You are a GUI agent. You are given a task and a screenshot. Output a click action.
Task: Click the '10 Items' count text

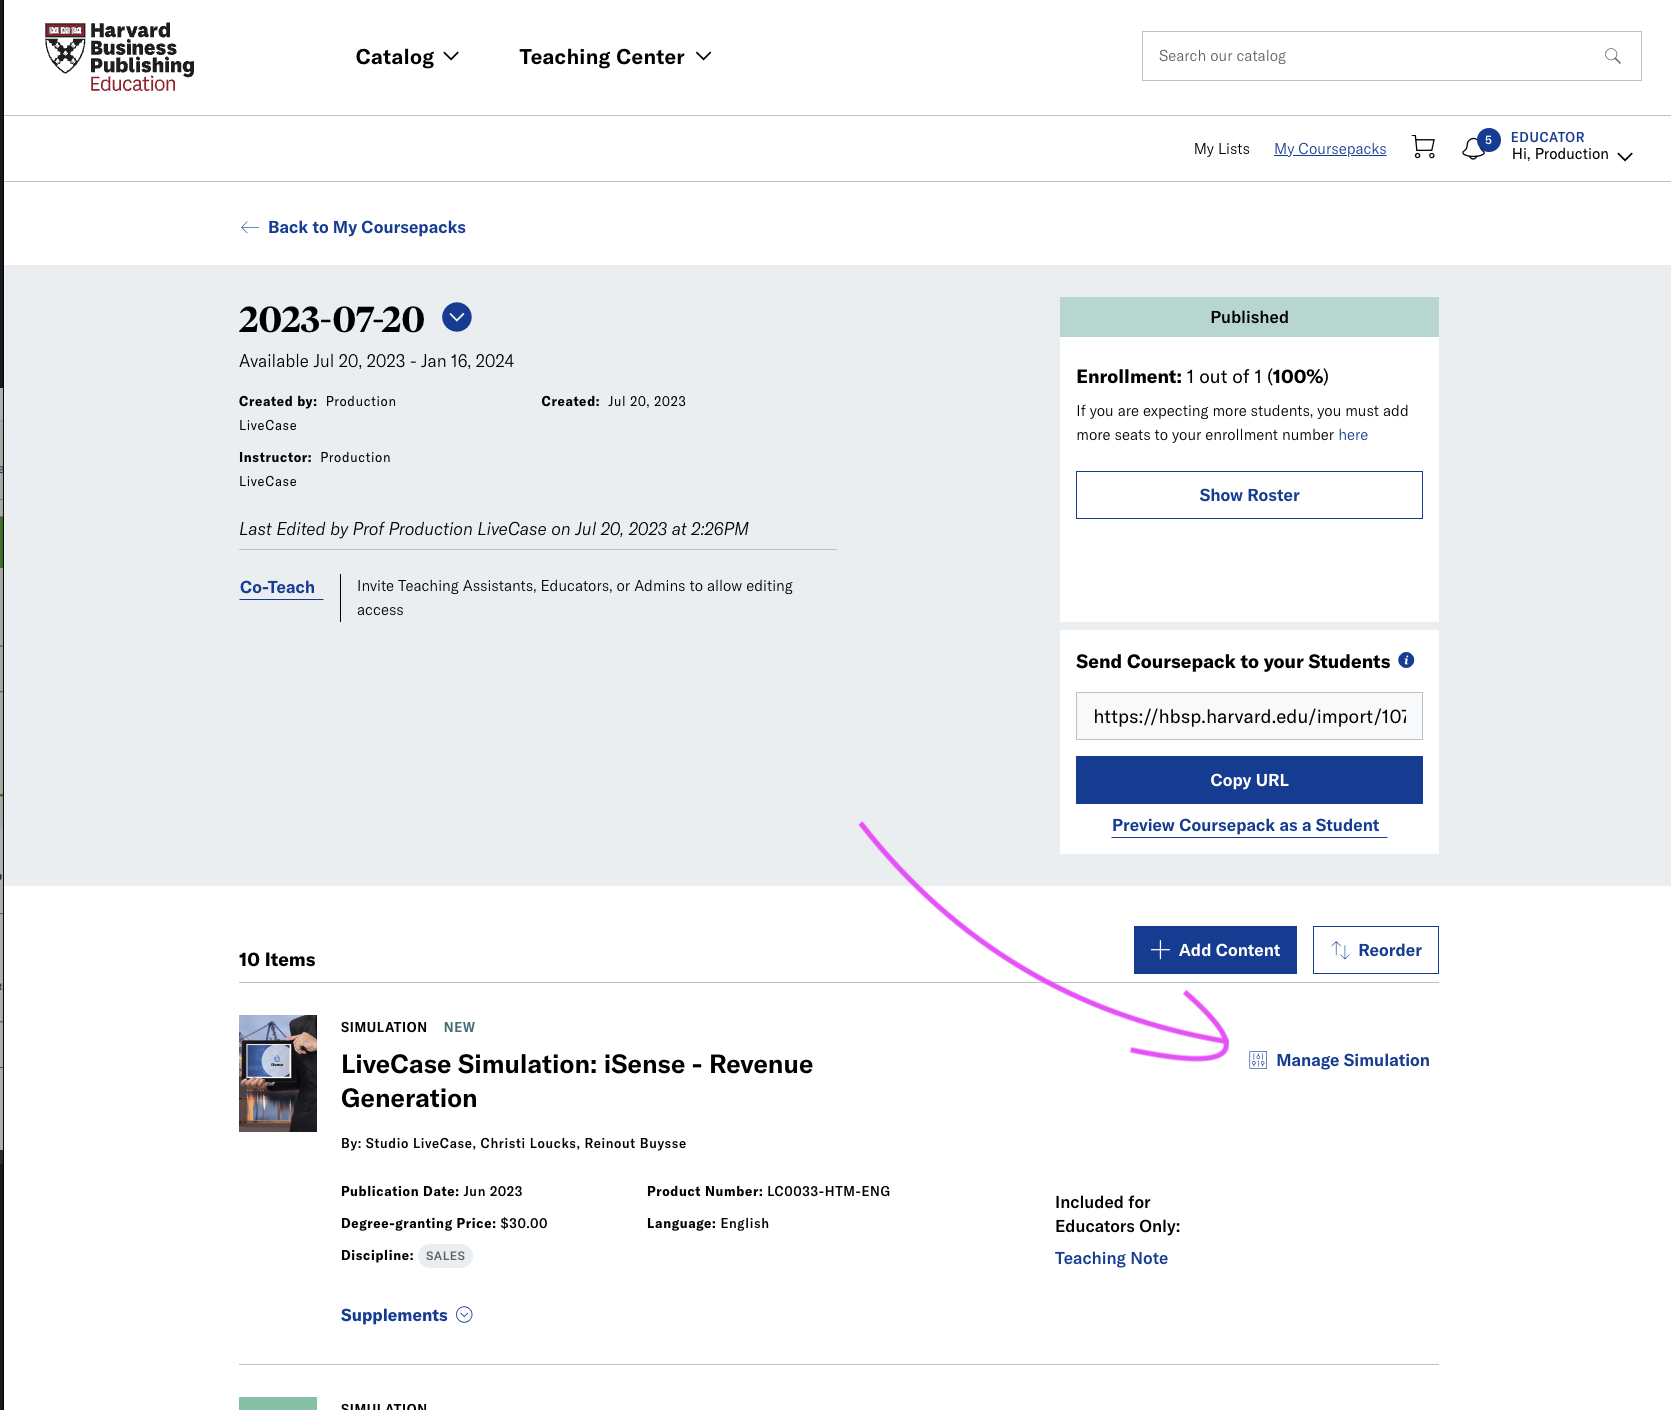click(277, 960)
